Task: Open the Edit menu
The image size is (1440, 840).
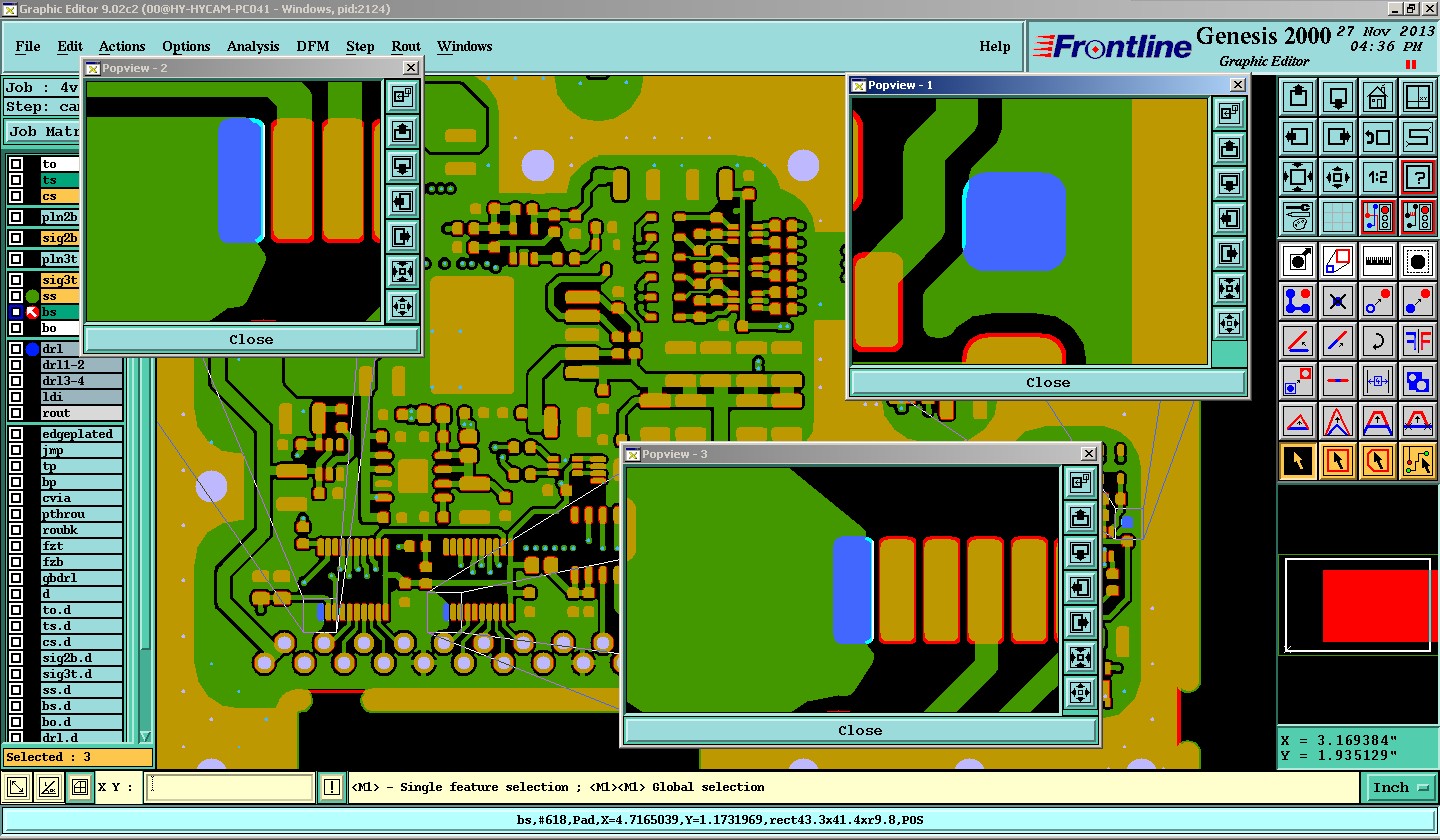Action: click(70, 46)
